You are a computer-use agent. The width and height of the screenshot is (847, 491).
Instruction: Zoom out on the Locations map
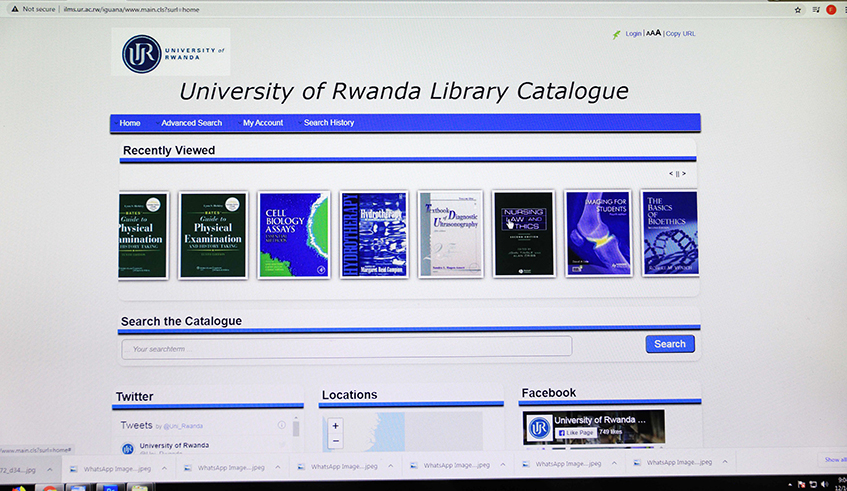[x=335, y=441]
